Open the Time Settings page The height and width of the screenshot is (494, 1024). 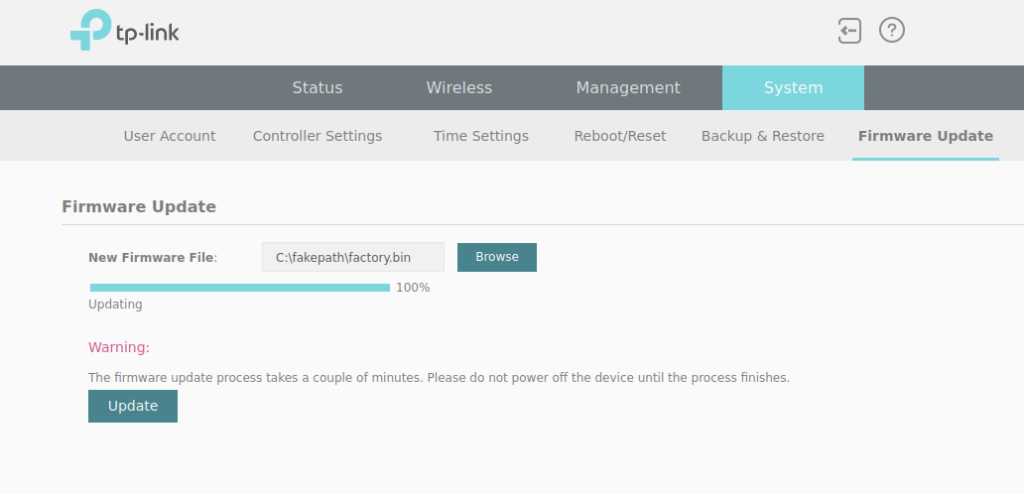pyautogui.click(x=481, y=136)
